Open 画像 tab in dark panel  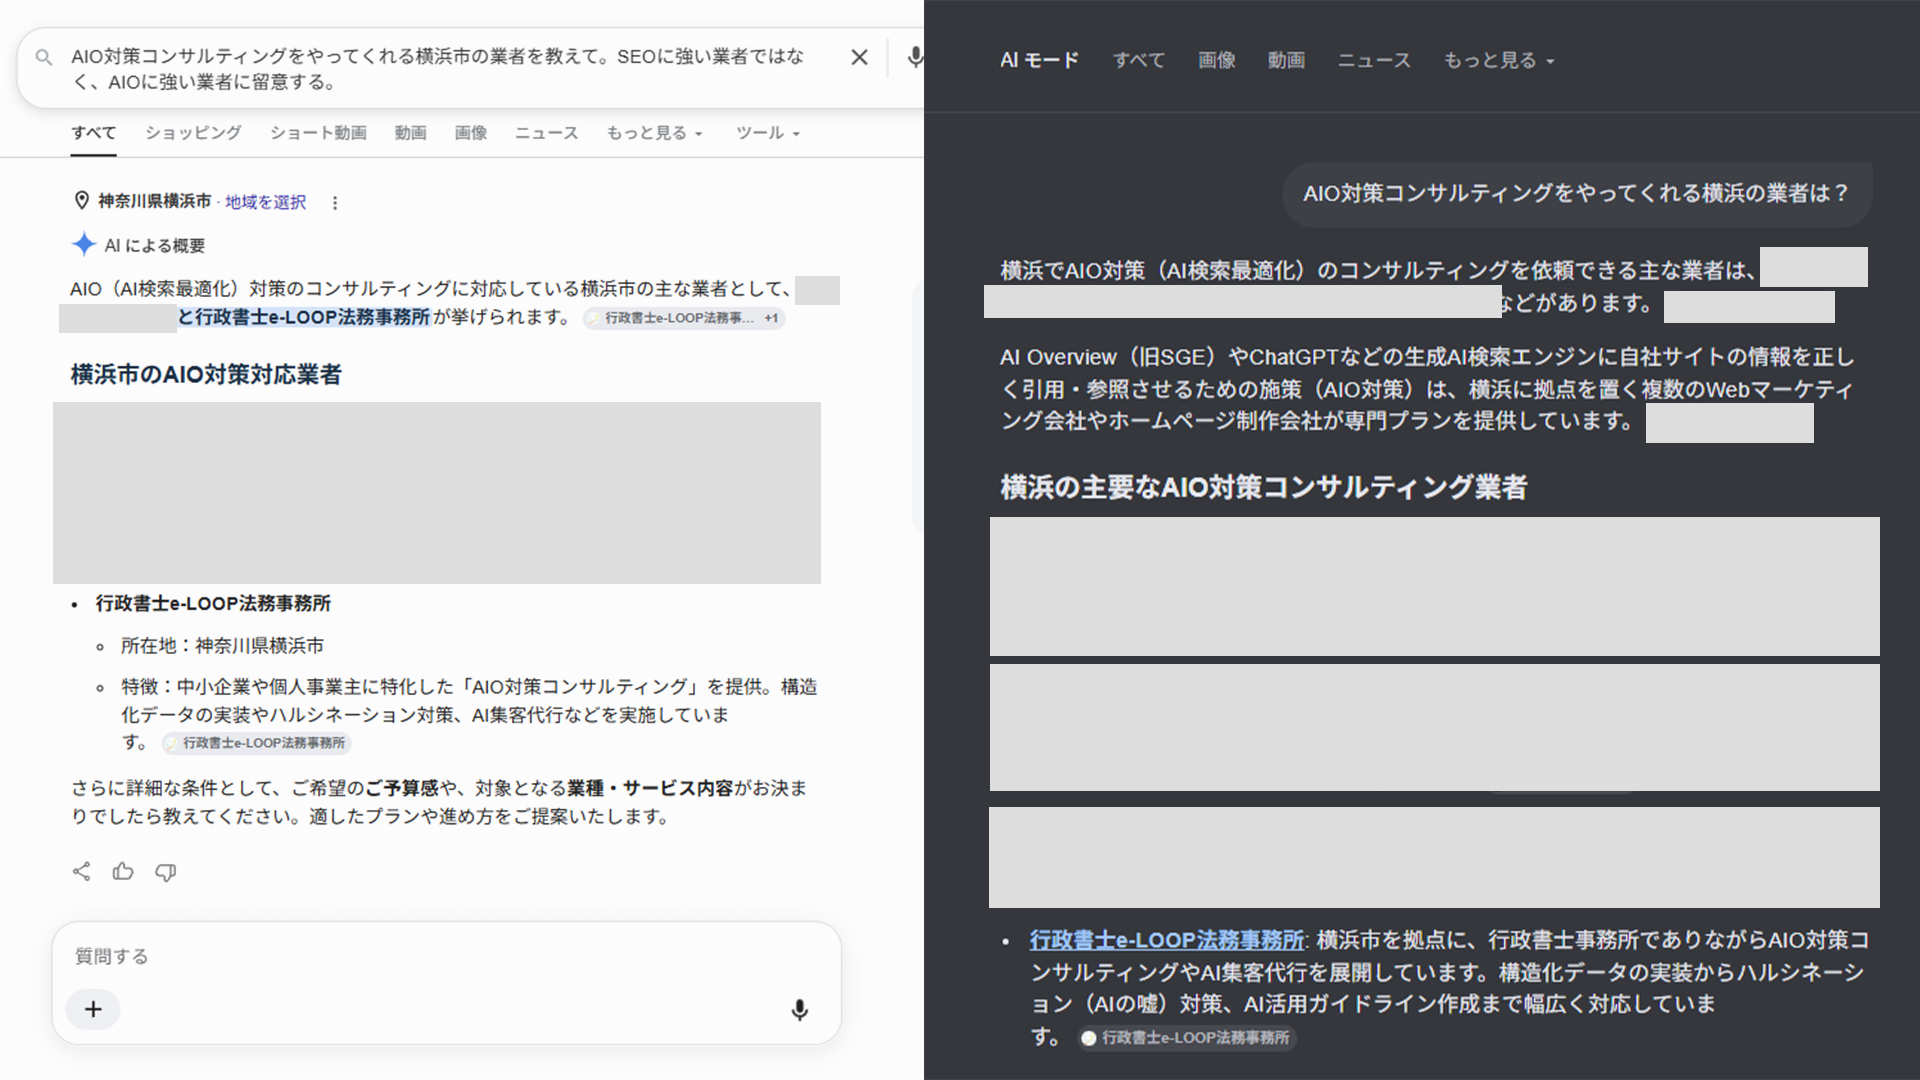(x=1217, y=60)
